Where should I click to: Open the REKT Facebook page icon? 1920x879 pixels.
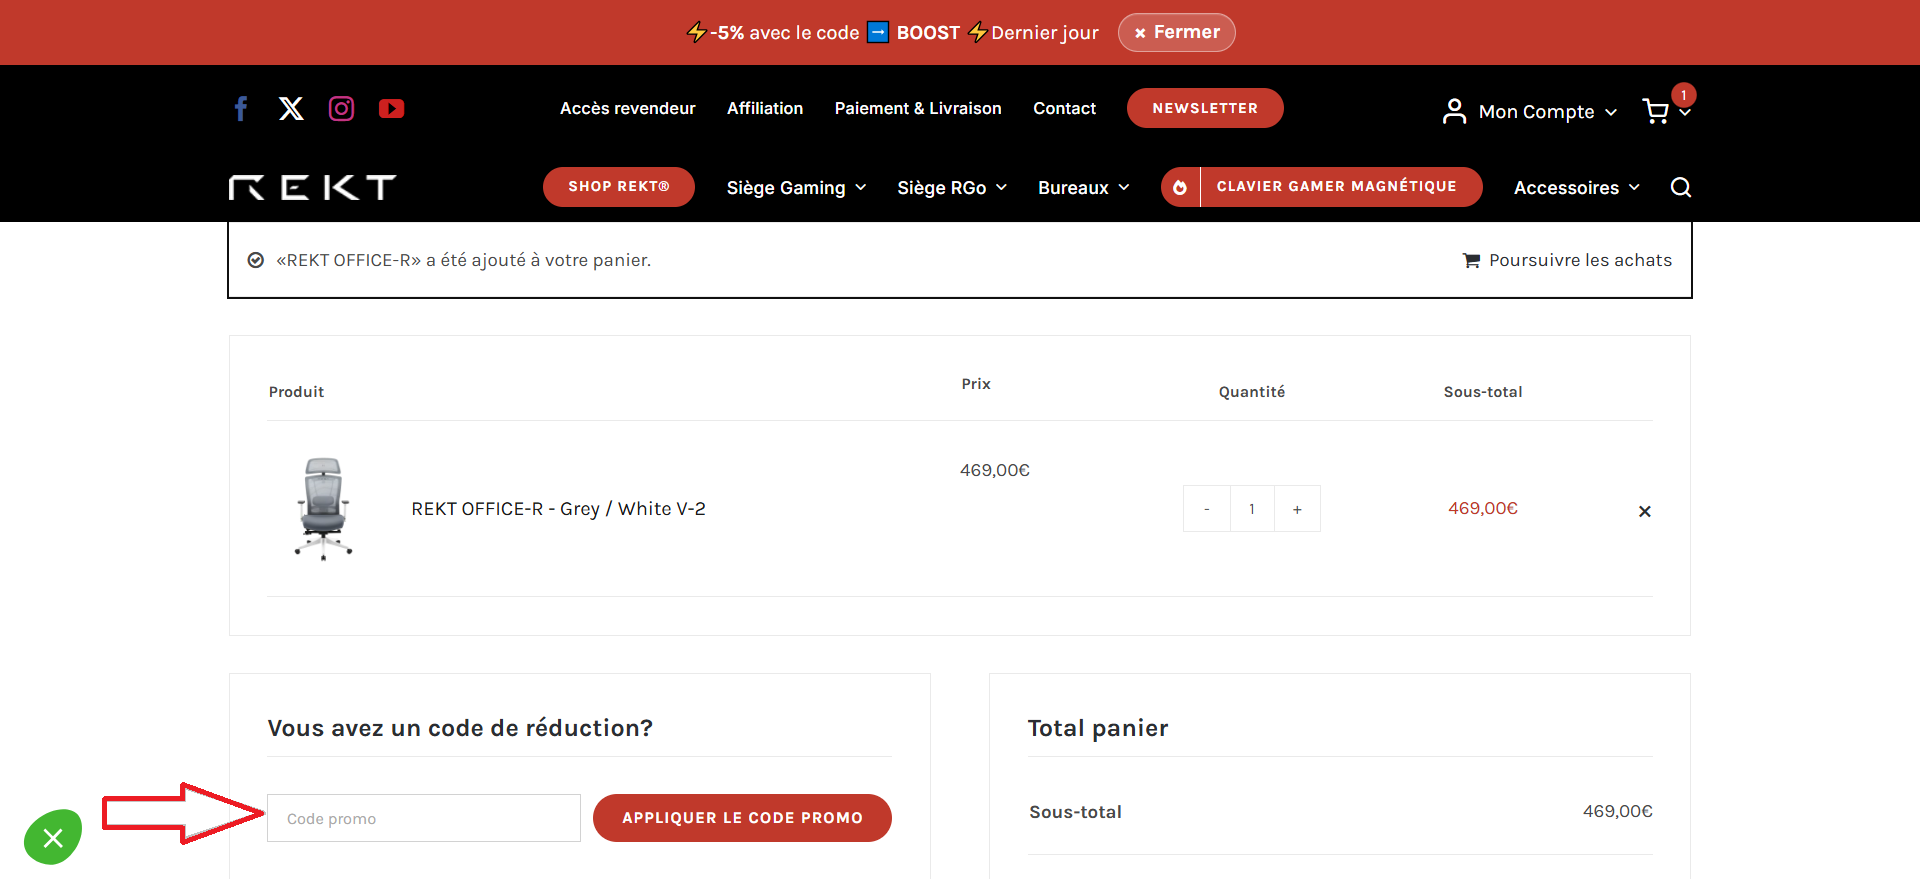pos(241,108)
